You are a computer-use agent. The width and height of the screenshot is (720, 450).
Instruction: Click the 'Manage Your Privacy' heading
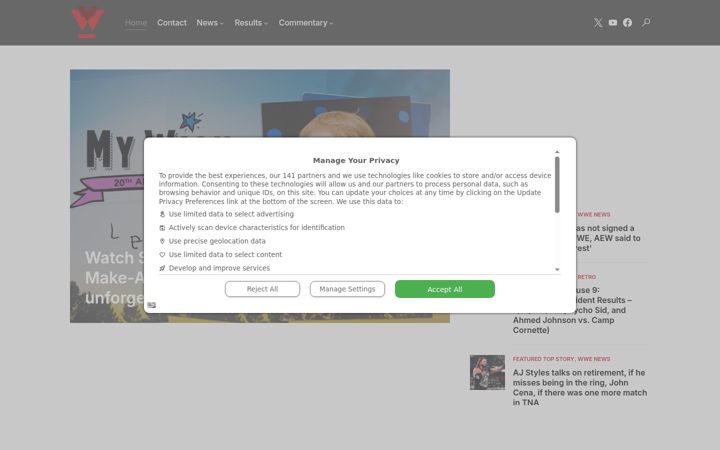[x=356, y=160]
